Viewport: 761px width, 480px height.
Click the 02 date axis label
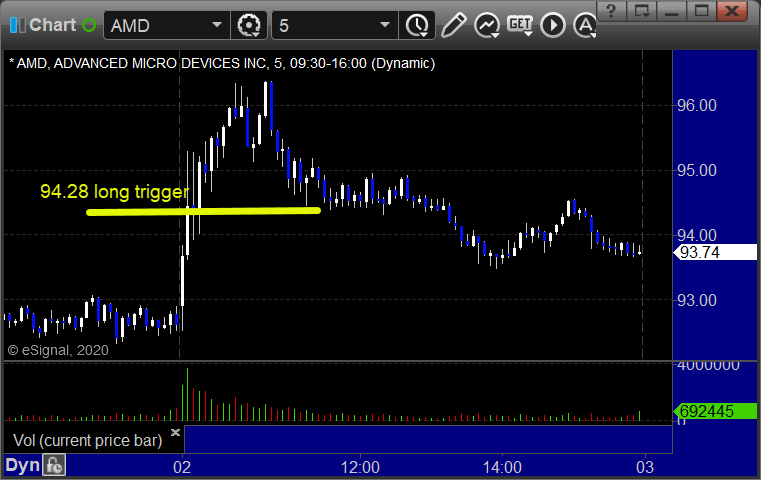182,467
